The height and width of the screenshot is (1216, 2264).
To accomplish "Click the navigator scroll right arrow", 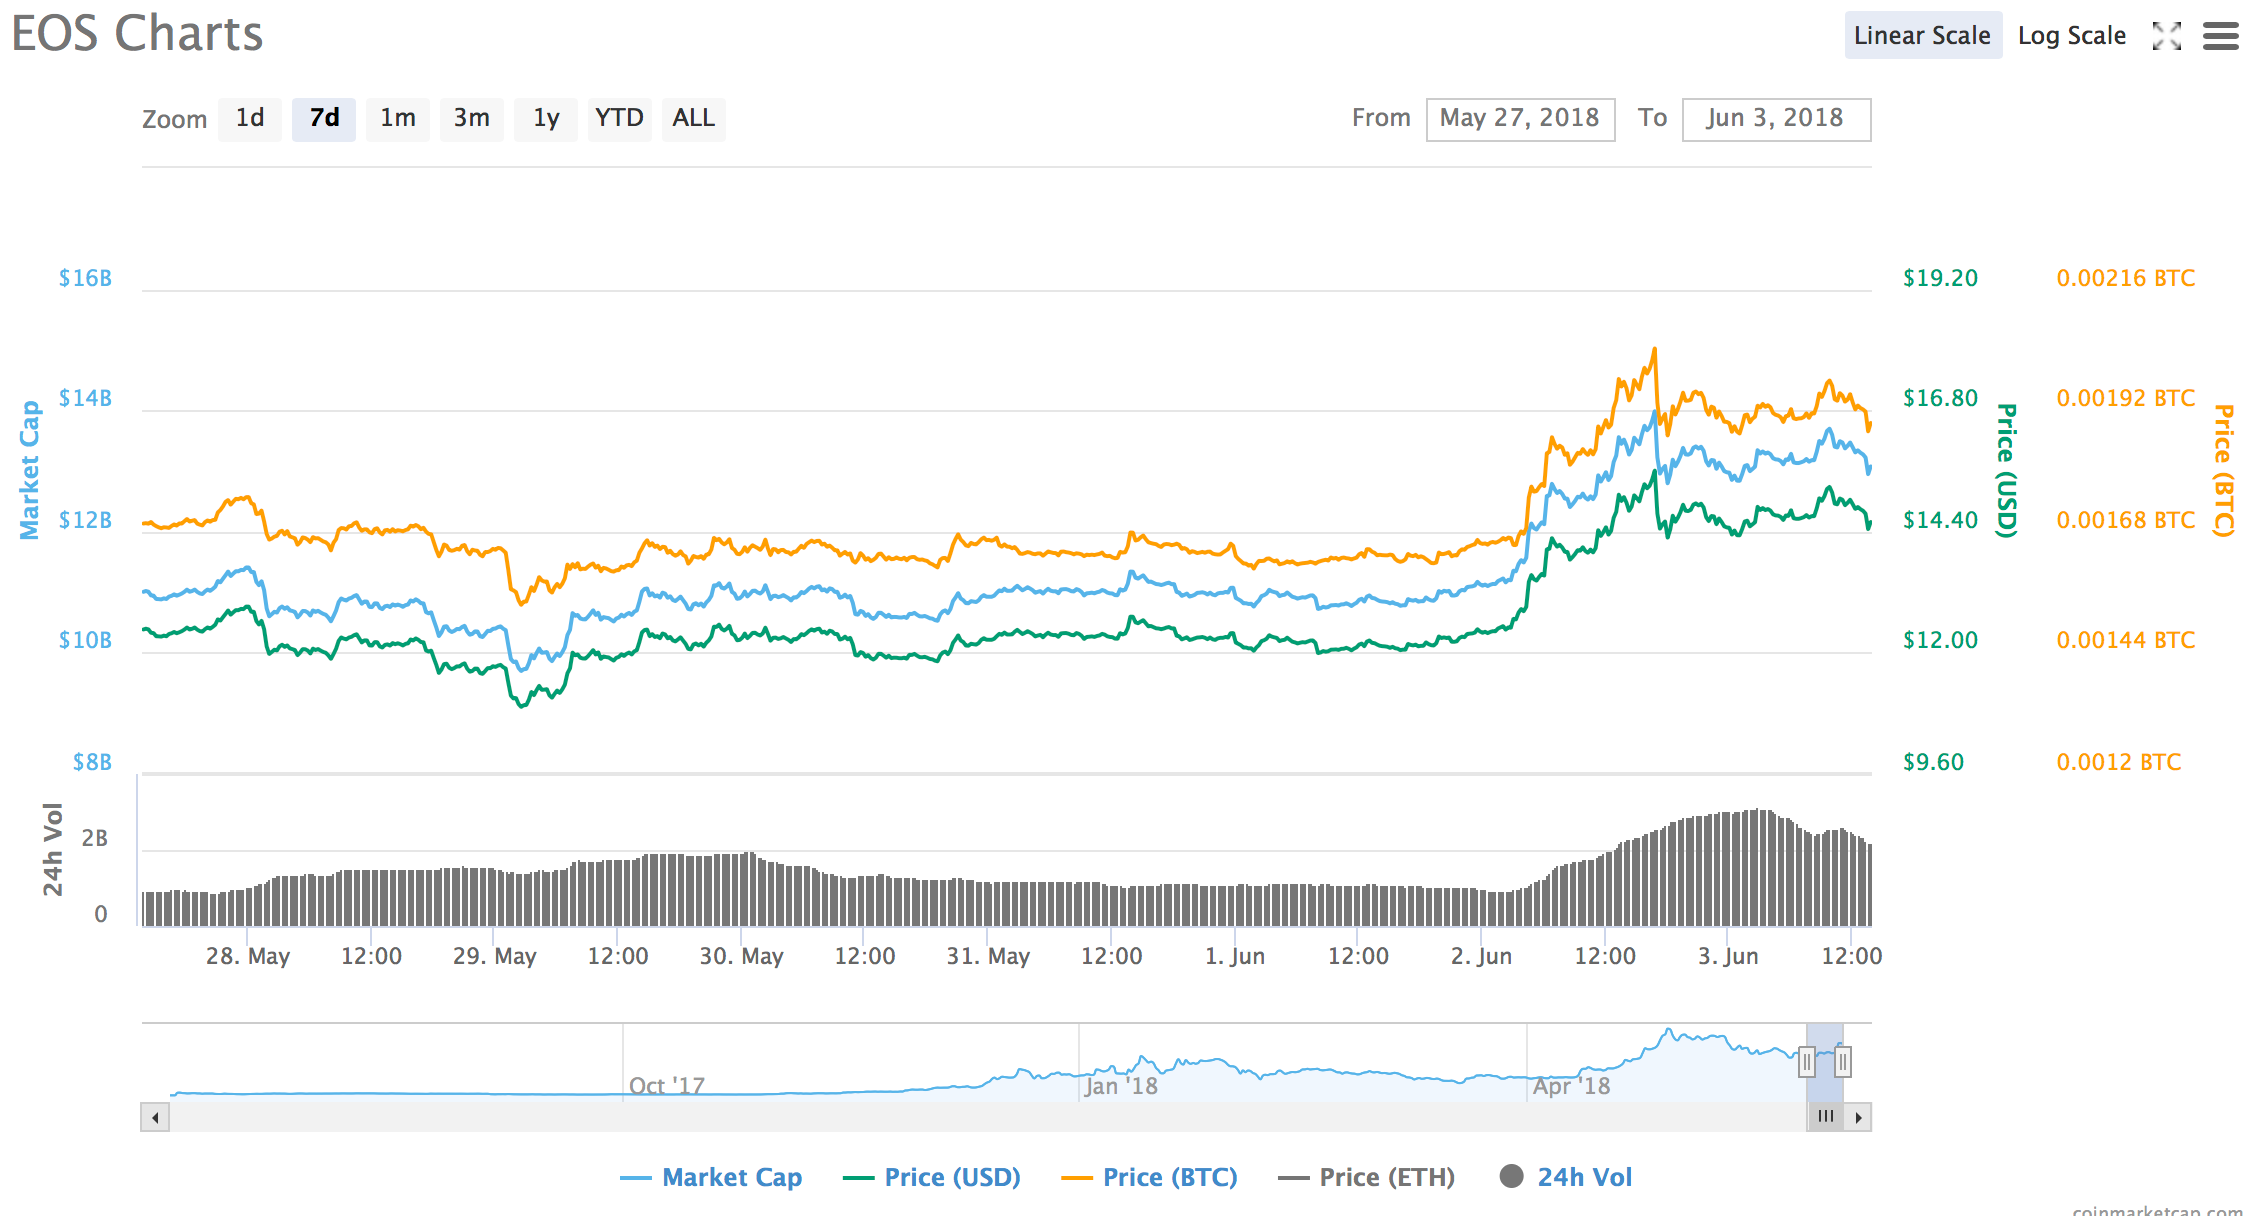I will [x=1858, y=1117].
